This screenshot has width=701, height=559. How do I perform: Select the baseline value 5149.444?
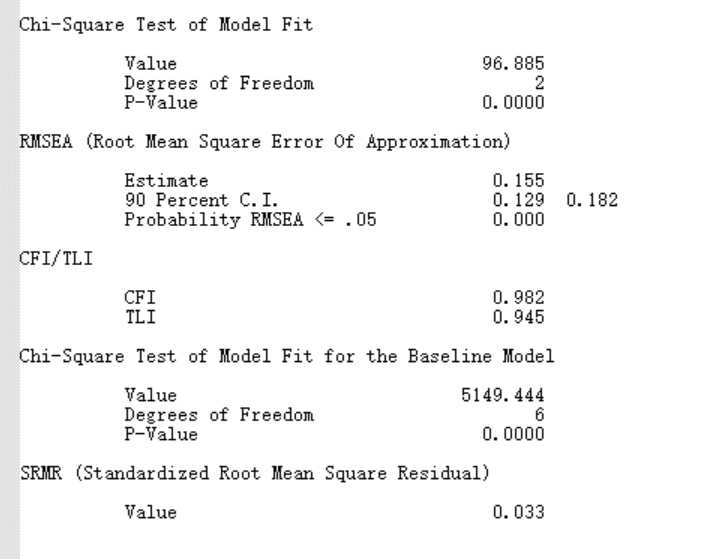click(x=503, y=395)
